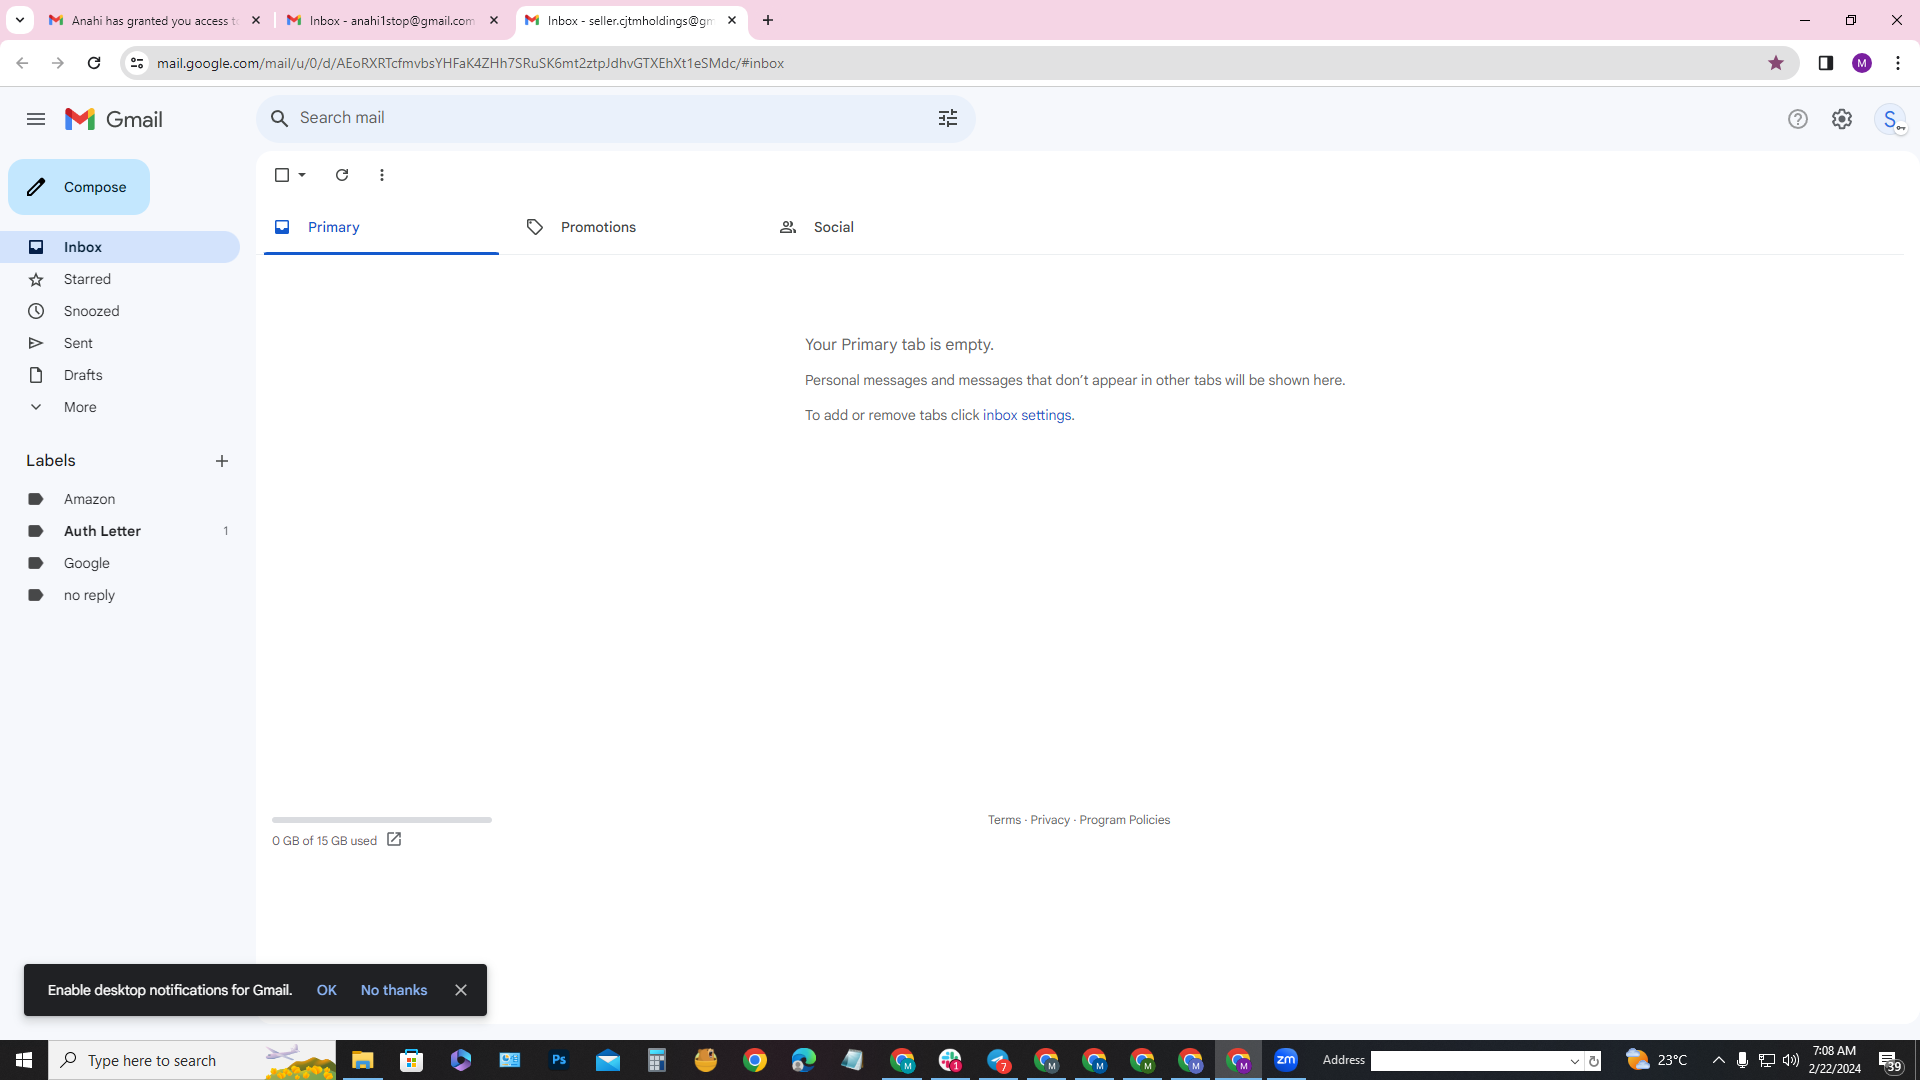Viewport: 1920px width, 1080px height.
Task: Click the taskbar search box
Action: pyautogui.click(x=192, y=1060)
